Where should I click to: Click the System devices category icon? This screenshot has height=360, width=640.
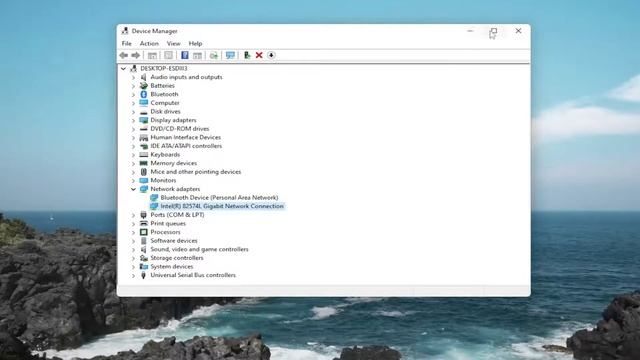(144, 267)
